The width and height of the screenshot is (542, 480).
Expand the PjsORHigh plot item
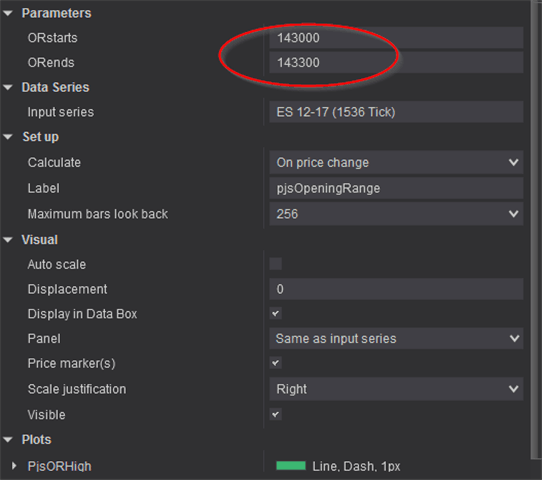14,466
